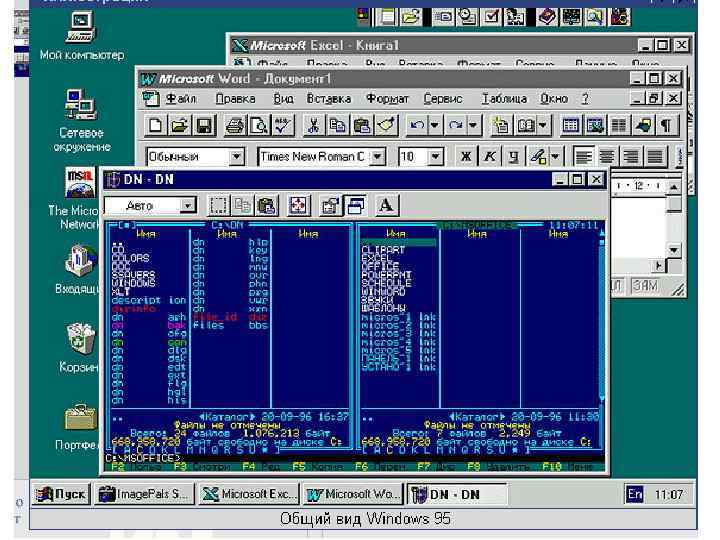Switch to Microsoft Word taskbar button
Viewport: 720px width, 540px height.
pos(353,494)
